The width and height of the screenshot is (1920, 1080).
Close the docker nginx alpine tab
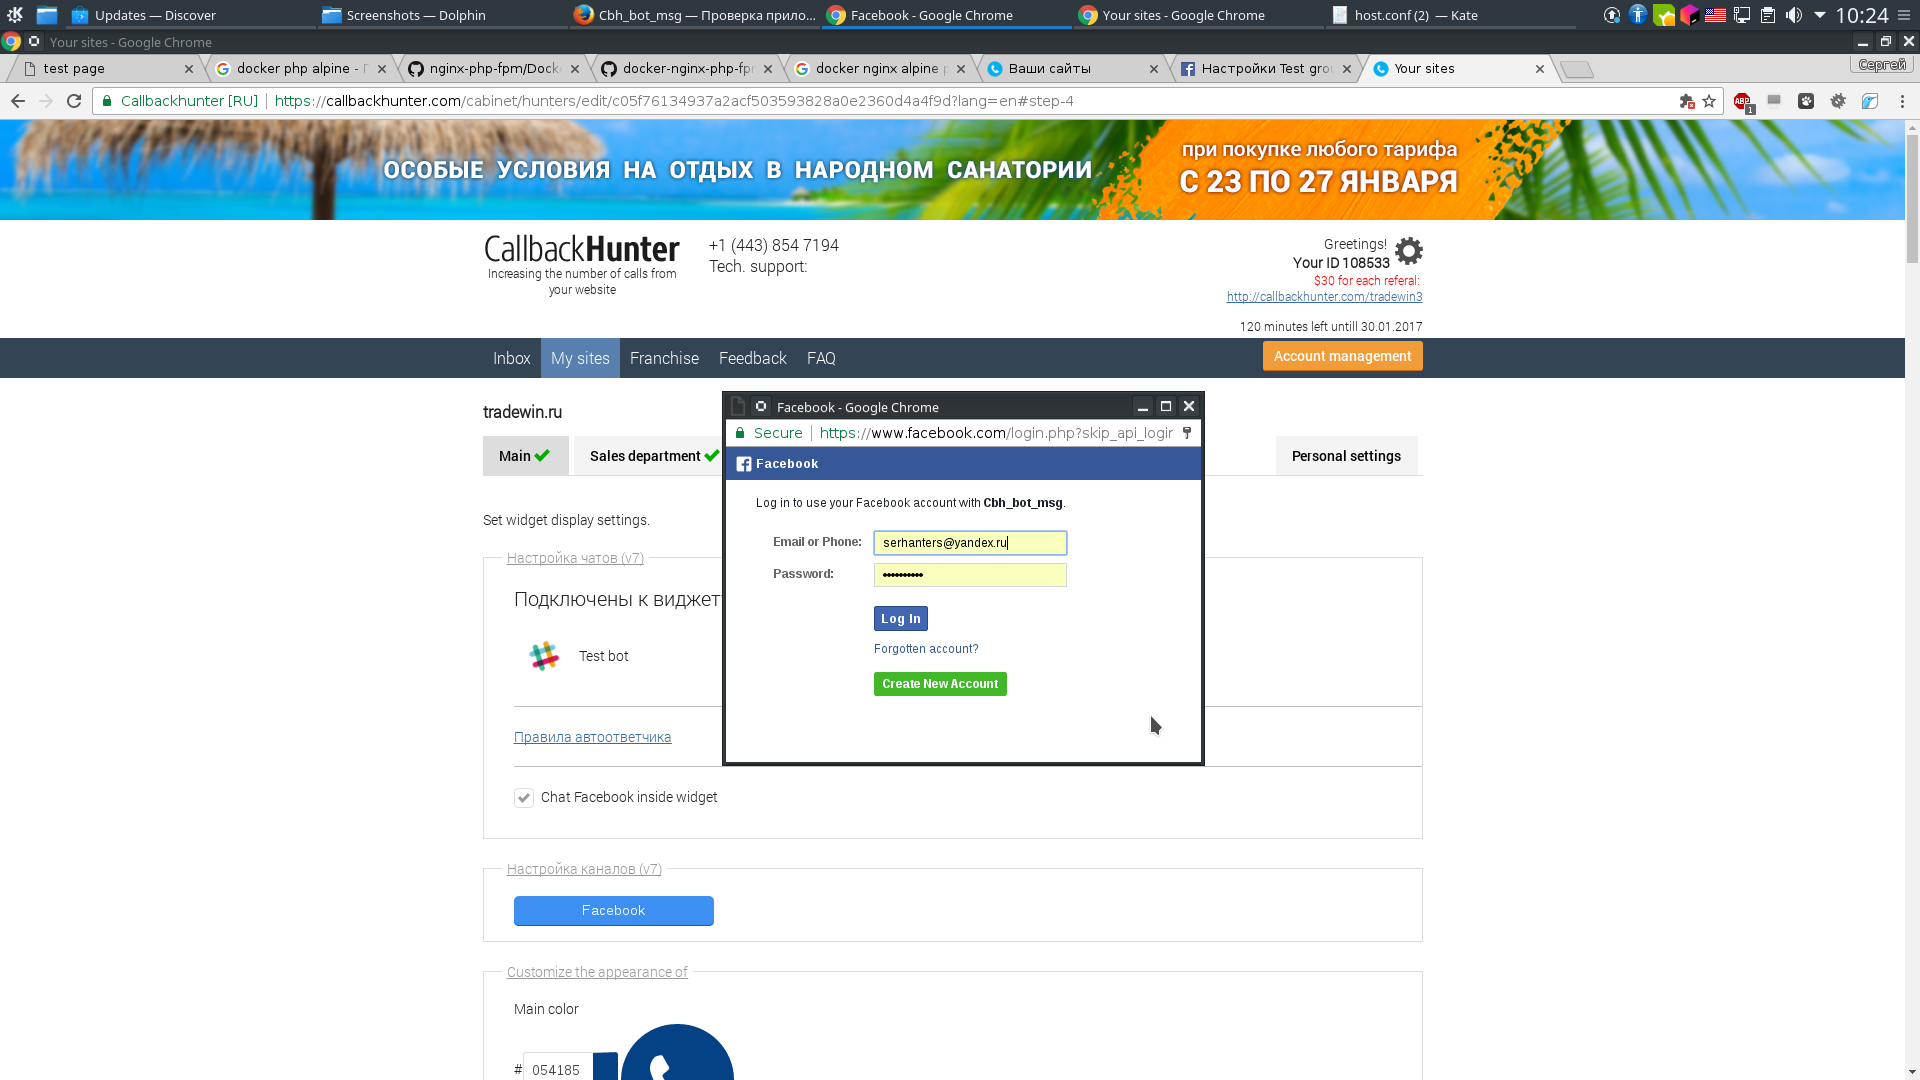[961, 69]
